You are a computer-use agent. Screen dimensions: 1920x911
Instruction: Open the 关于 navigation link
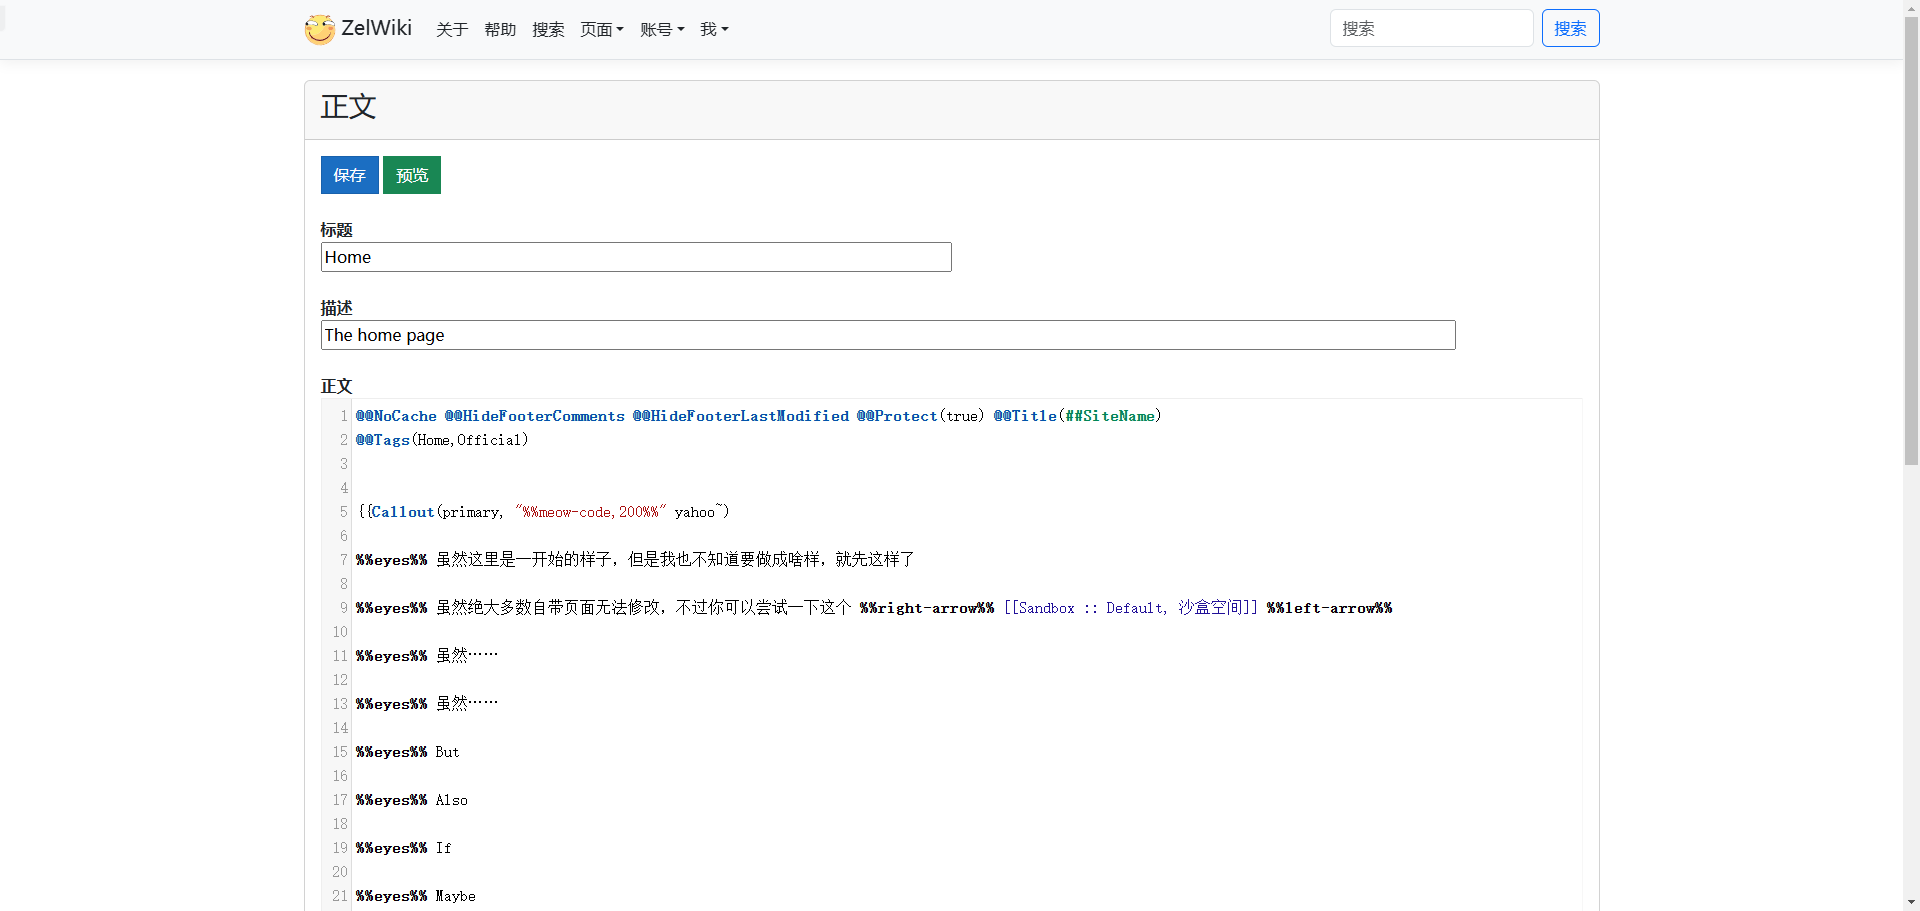coord(452,30)
